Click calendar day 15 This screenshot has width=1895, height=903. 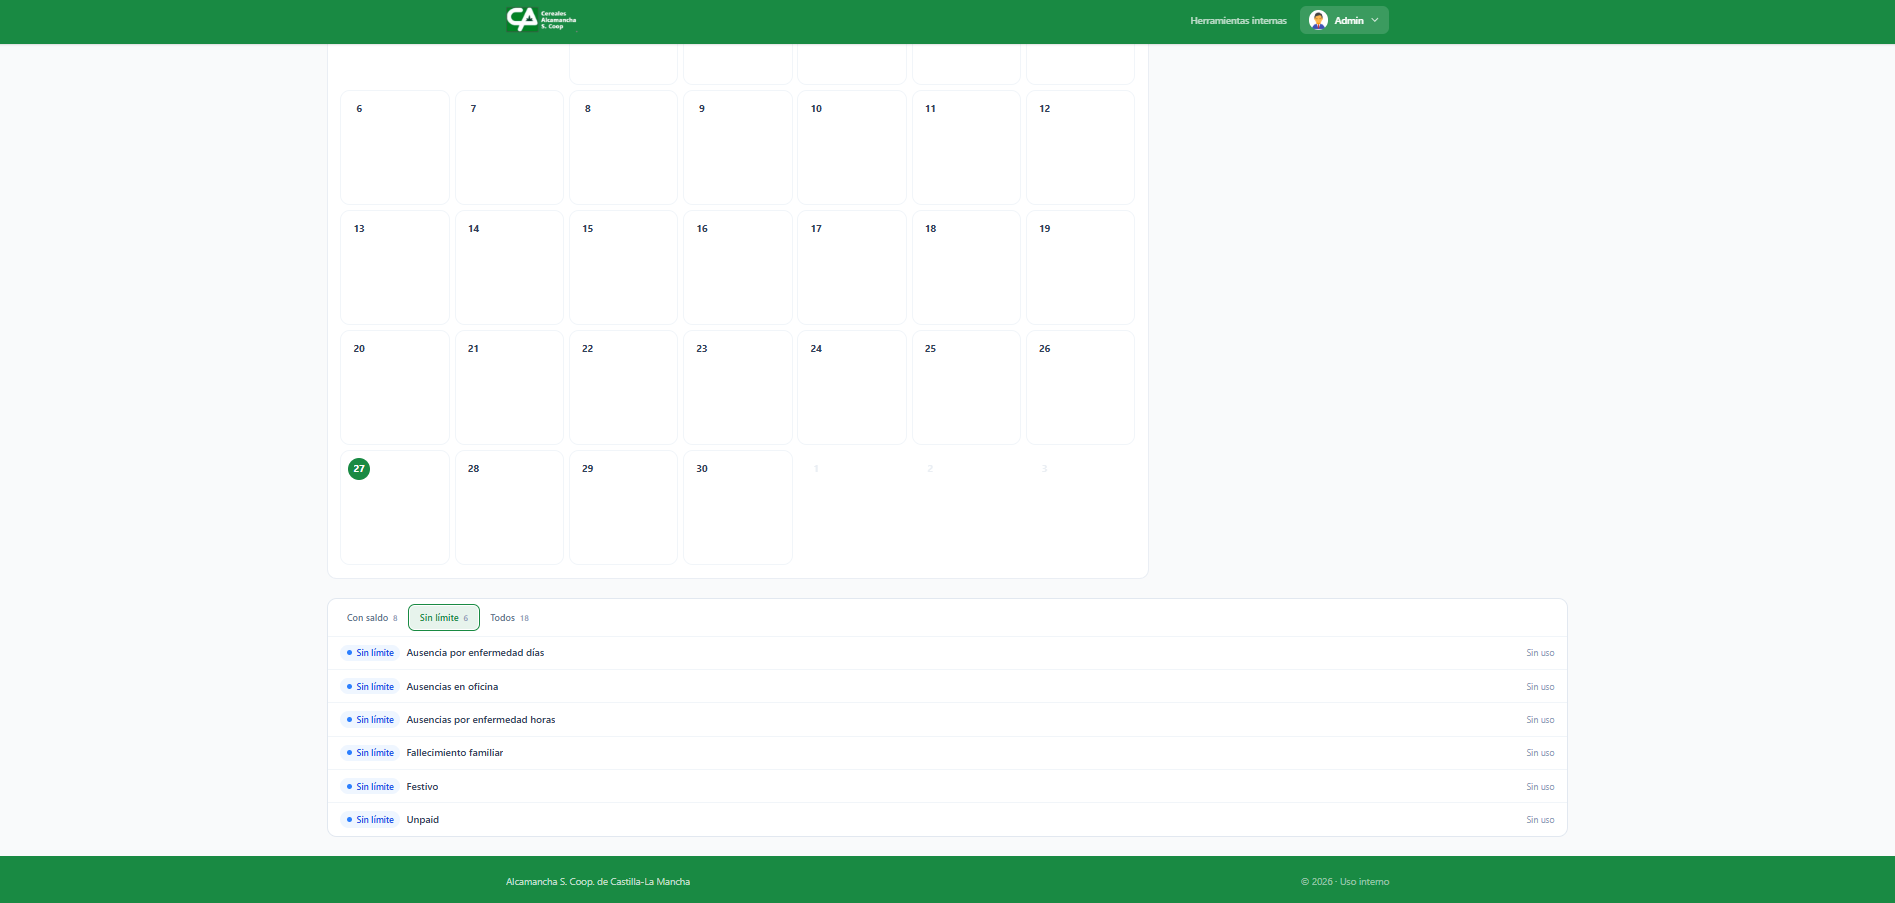coord(623,267)
